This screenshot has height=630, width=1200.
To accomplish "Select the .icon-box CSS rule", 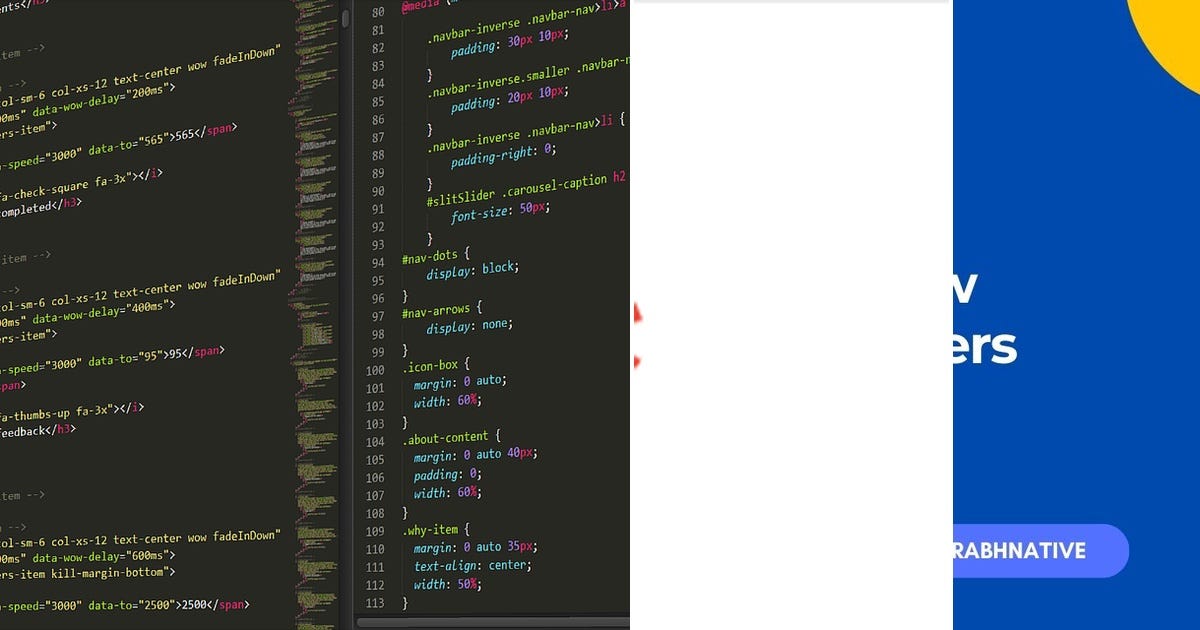I will click(430, 365).
